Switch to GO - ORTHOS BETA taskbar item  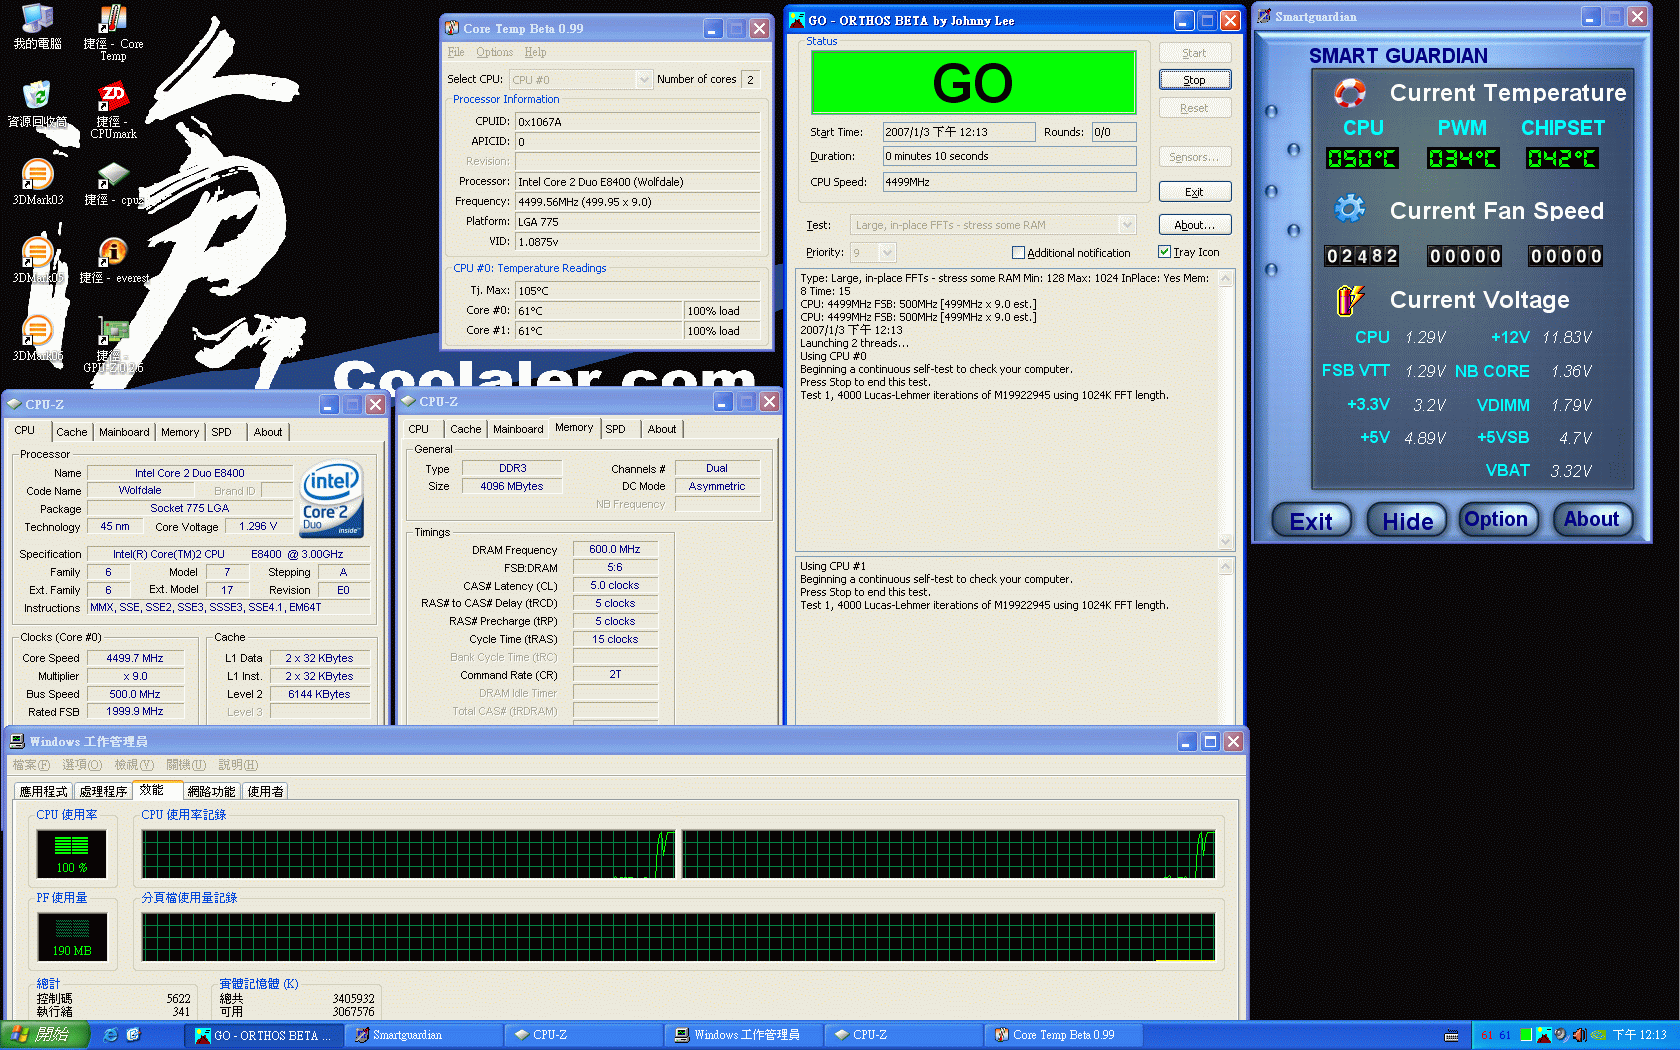coord(265,1035)
